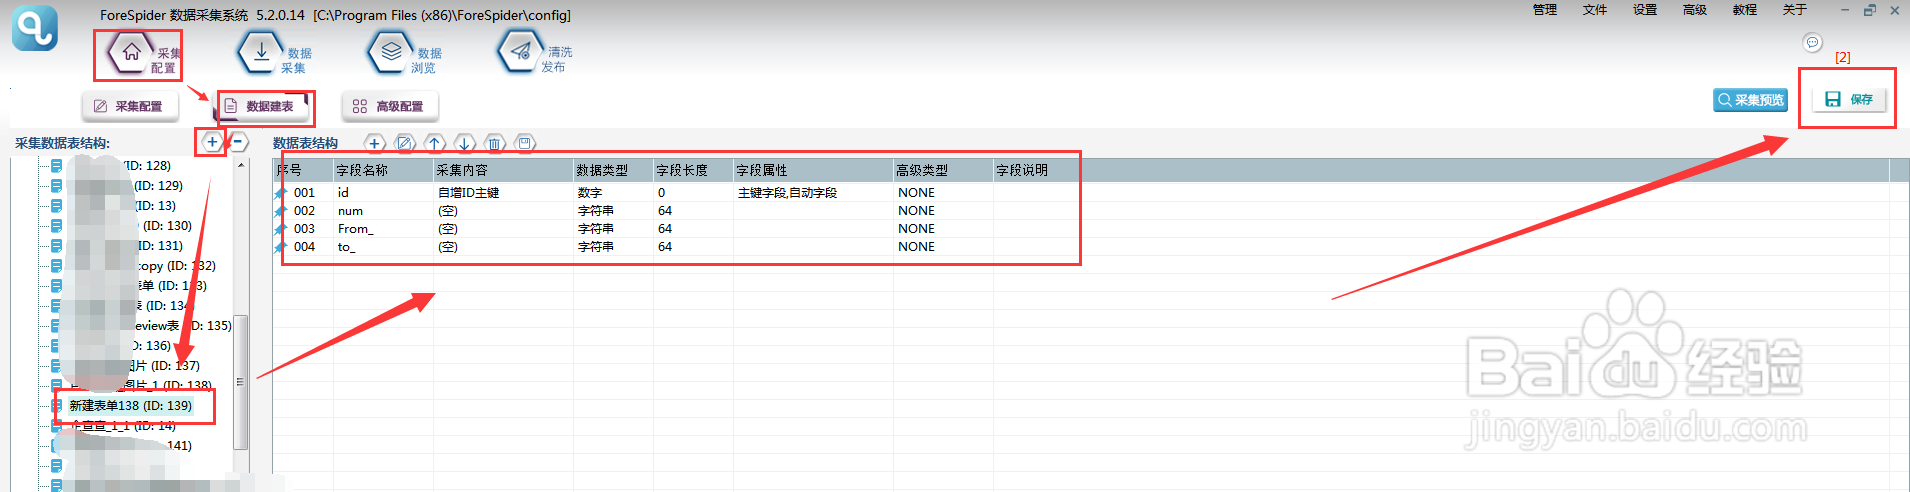Image resolution: width=1910 pixels, height=492 pixels.
Task: Select tree item ending copy (ID: 132)
Action: point(176,265)
